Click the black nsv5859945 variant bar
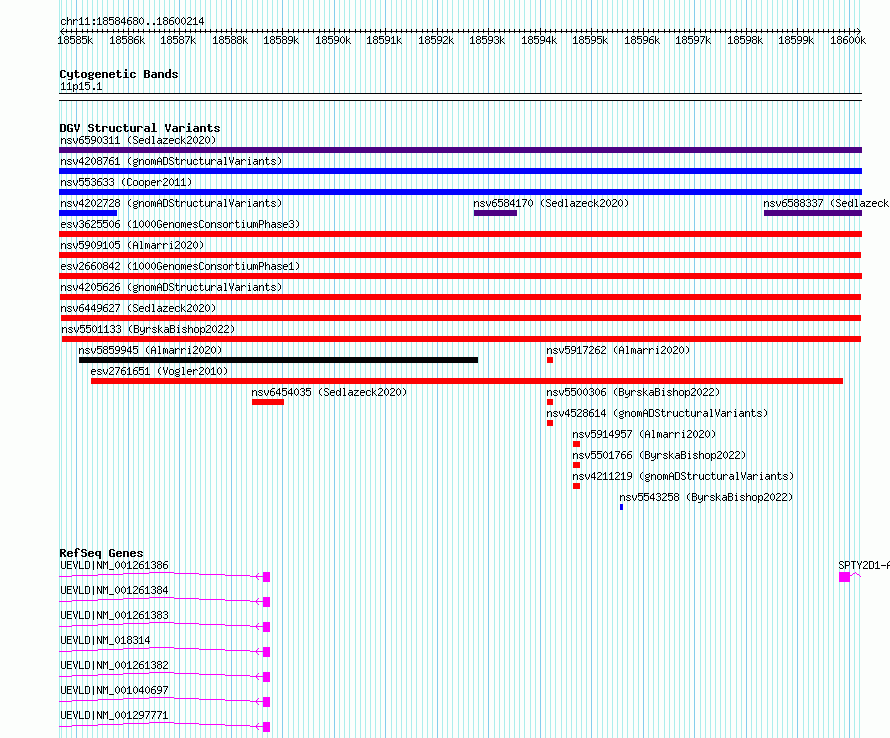890x738 pixels. (278, 360)
